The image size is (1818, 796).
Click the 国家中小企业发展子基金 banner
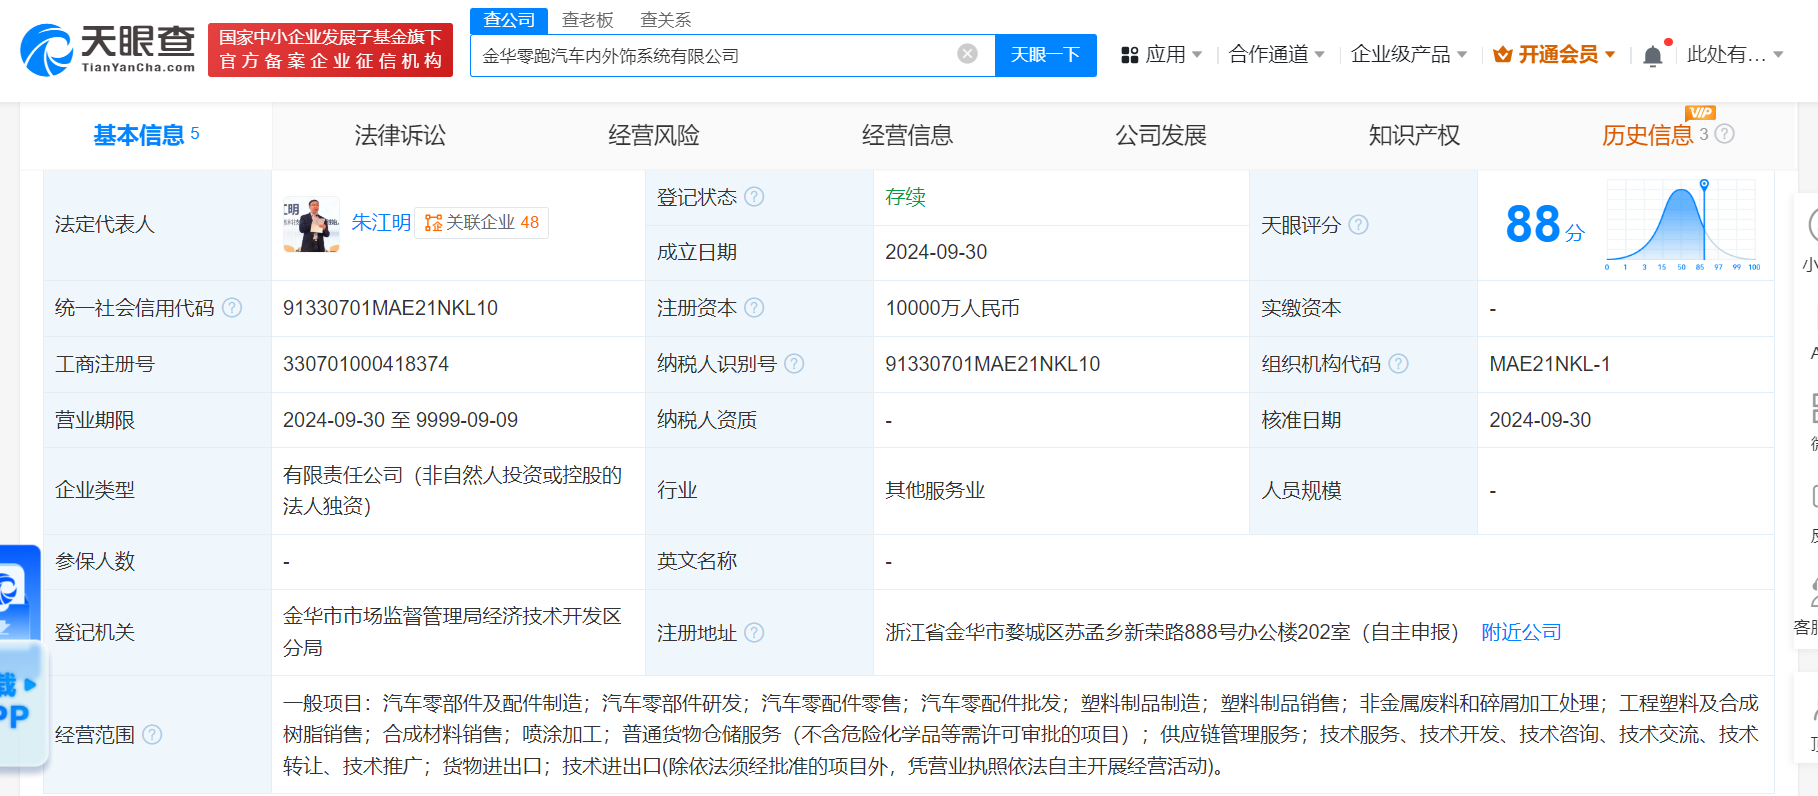pyautogui.click(x=330, y=50)
